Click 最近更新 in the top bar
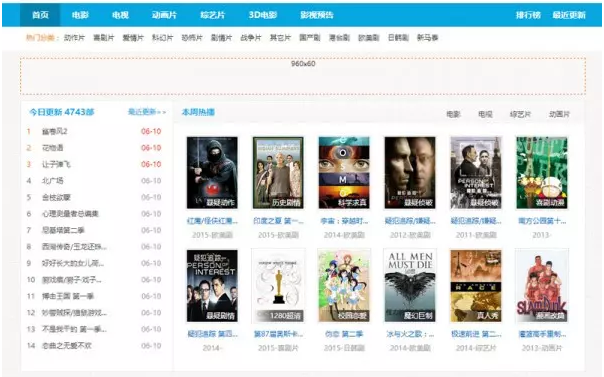Screen dimensions: 604x377 point(569,15)
